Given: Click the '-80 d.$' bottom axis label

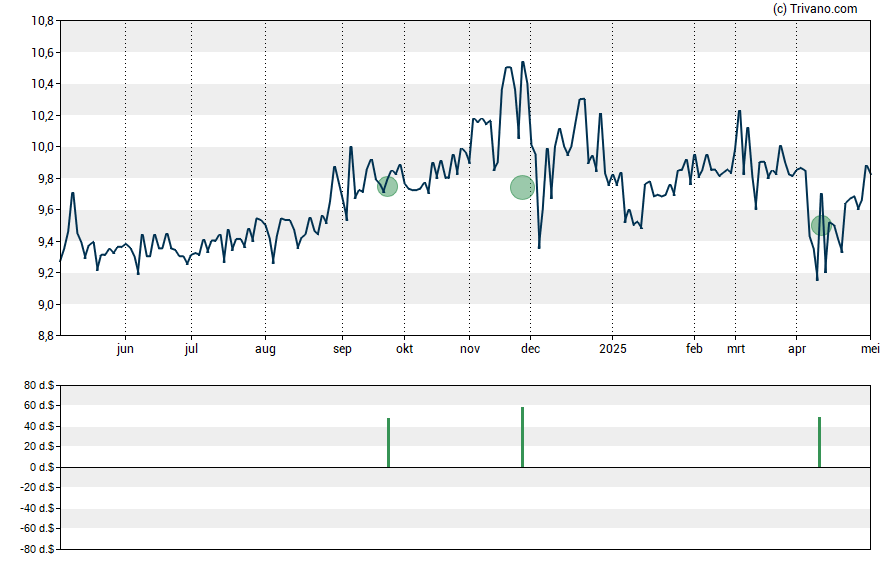Looking at the screenshot, I should tap(37, 549).
